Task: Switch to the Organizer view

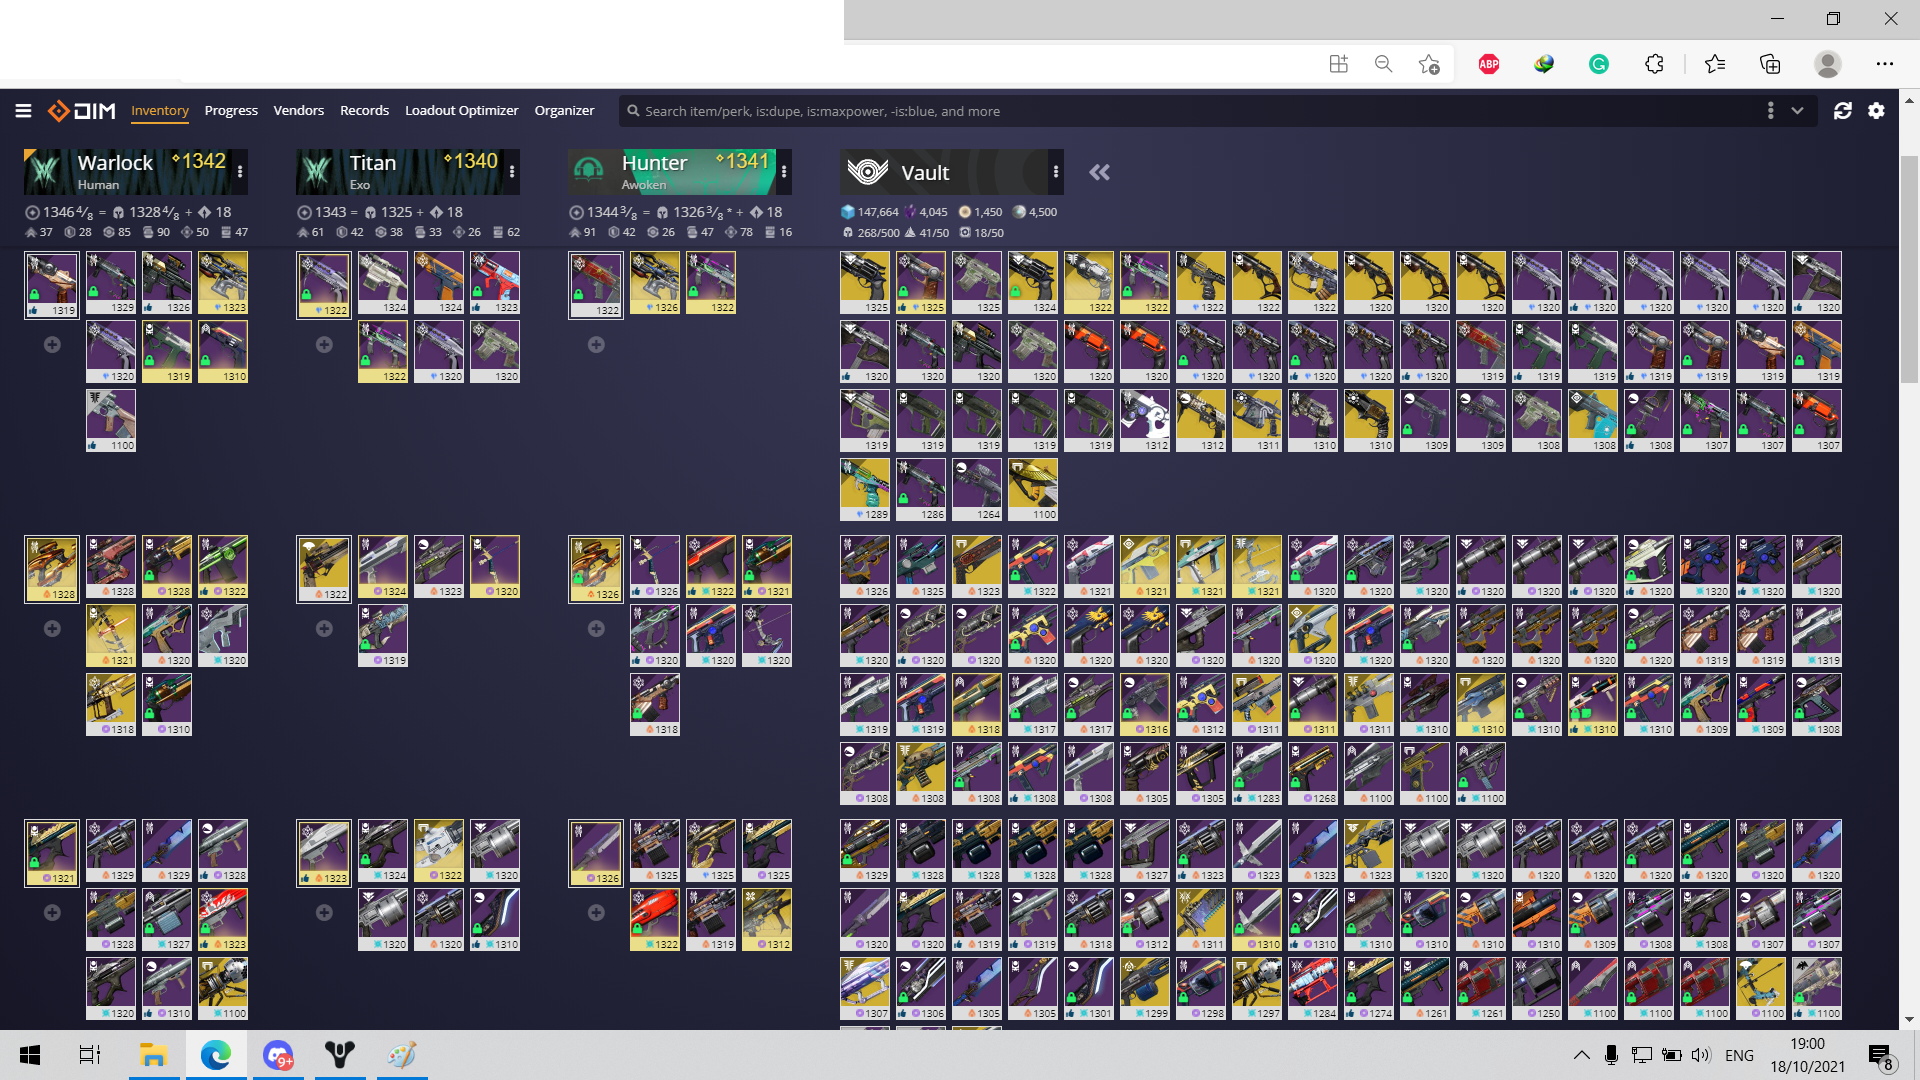Action: (564, 111)
